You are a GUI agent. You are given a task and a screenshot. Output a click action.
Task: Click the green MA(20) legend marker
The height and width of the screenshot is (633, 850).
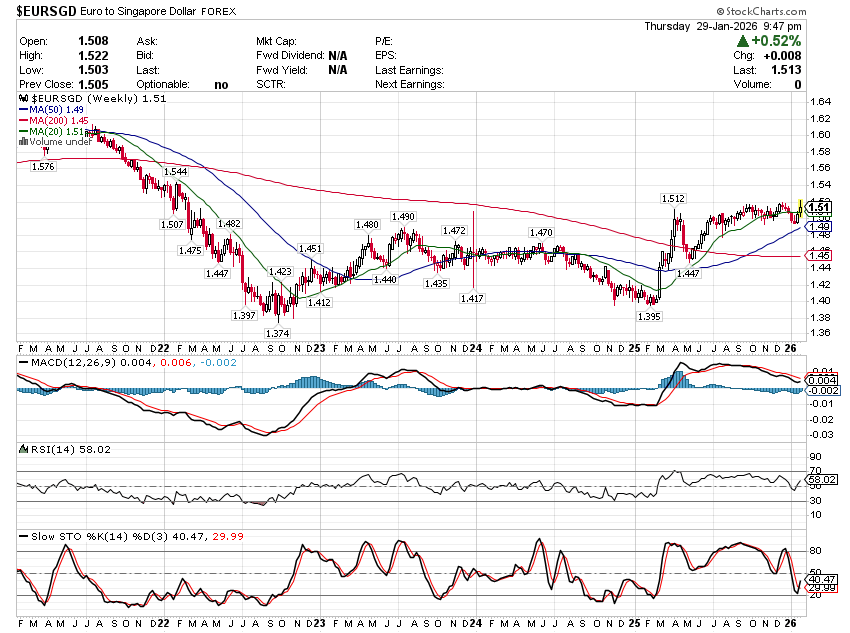23,131
